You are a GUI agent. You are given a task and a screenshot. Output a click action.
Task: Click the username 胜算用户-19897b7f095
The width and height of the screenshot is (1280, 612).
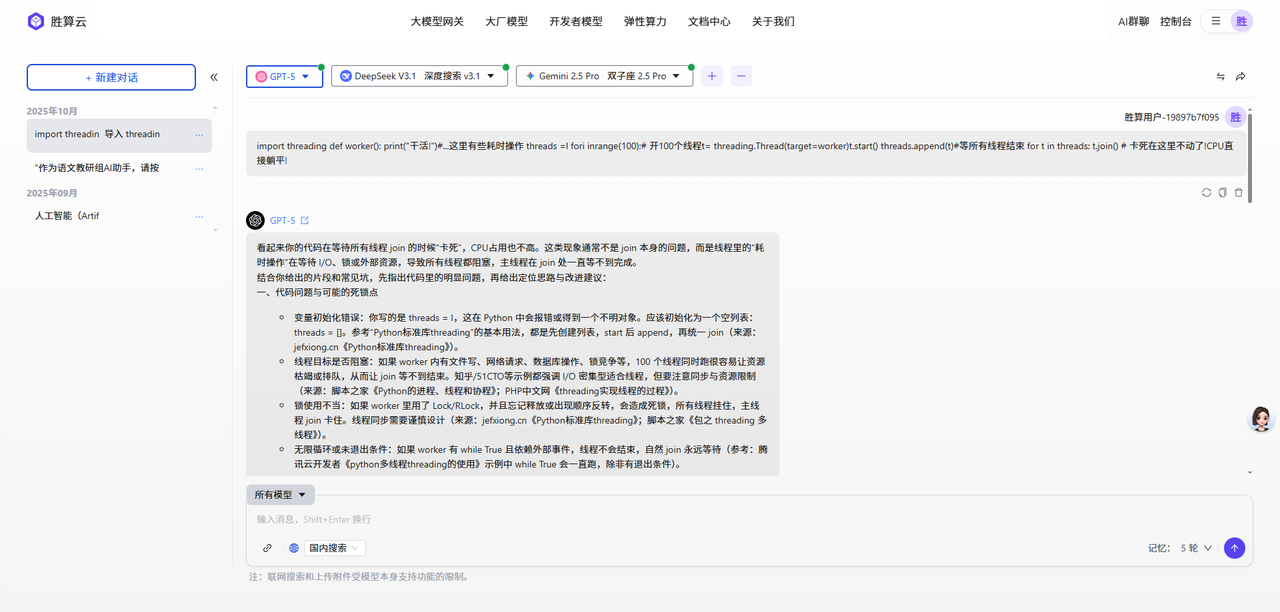pos(1171,117)
